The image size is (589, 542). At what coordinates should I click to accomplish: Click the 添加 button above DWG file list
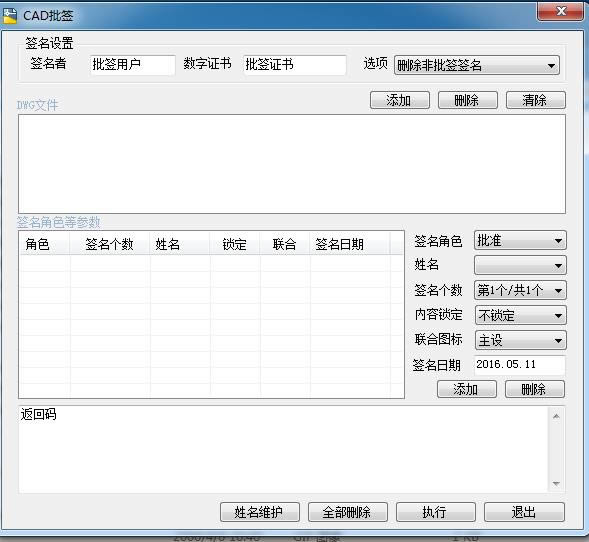click(x=400, y=100)
